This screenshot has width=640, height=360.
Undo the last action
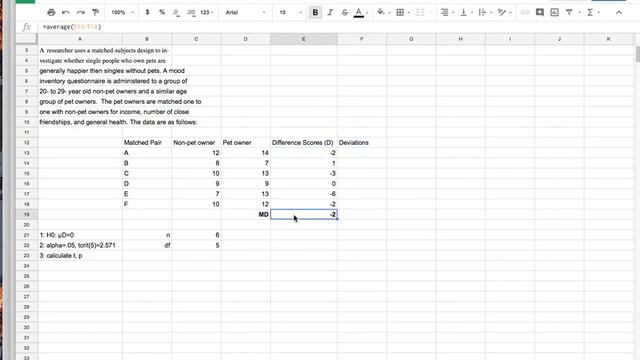point(66,13)
